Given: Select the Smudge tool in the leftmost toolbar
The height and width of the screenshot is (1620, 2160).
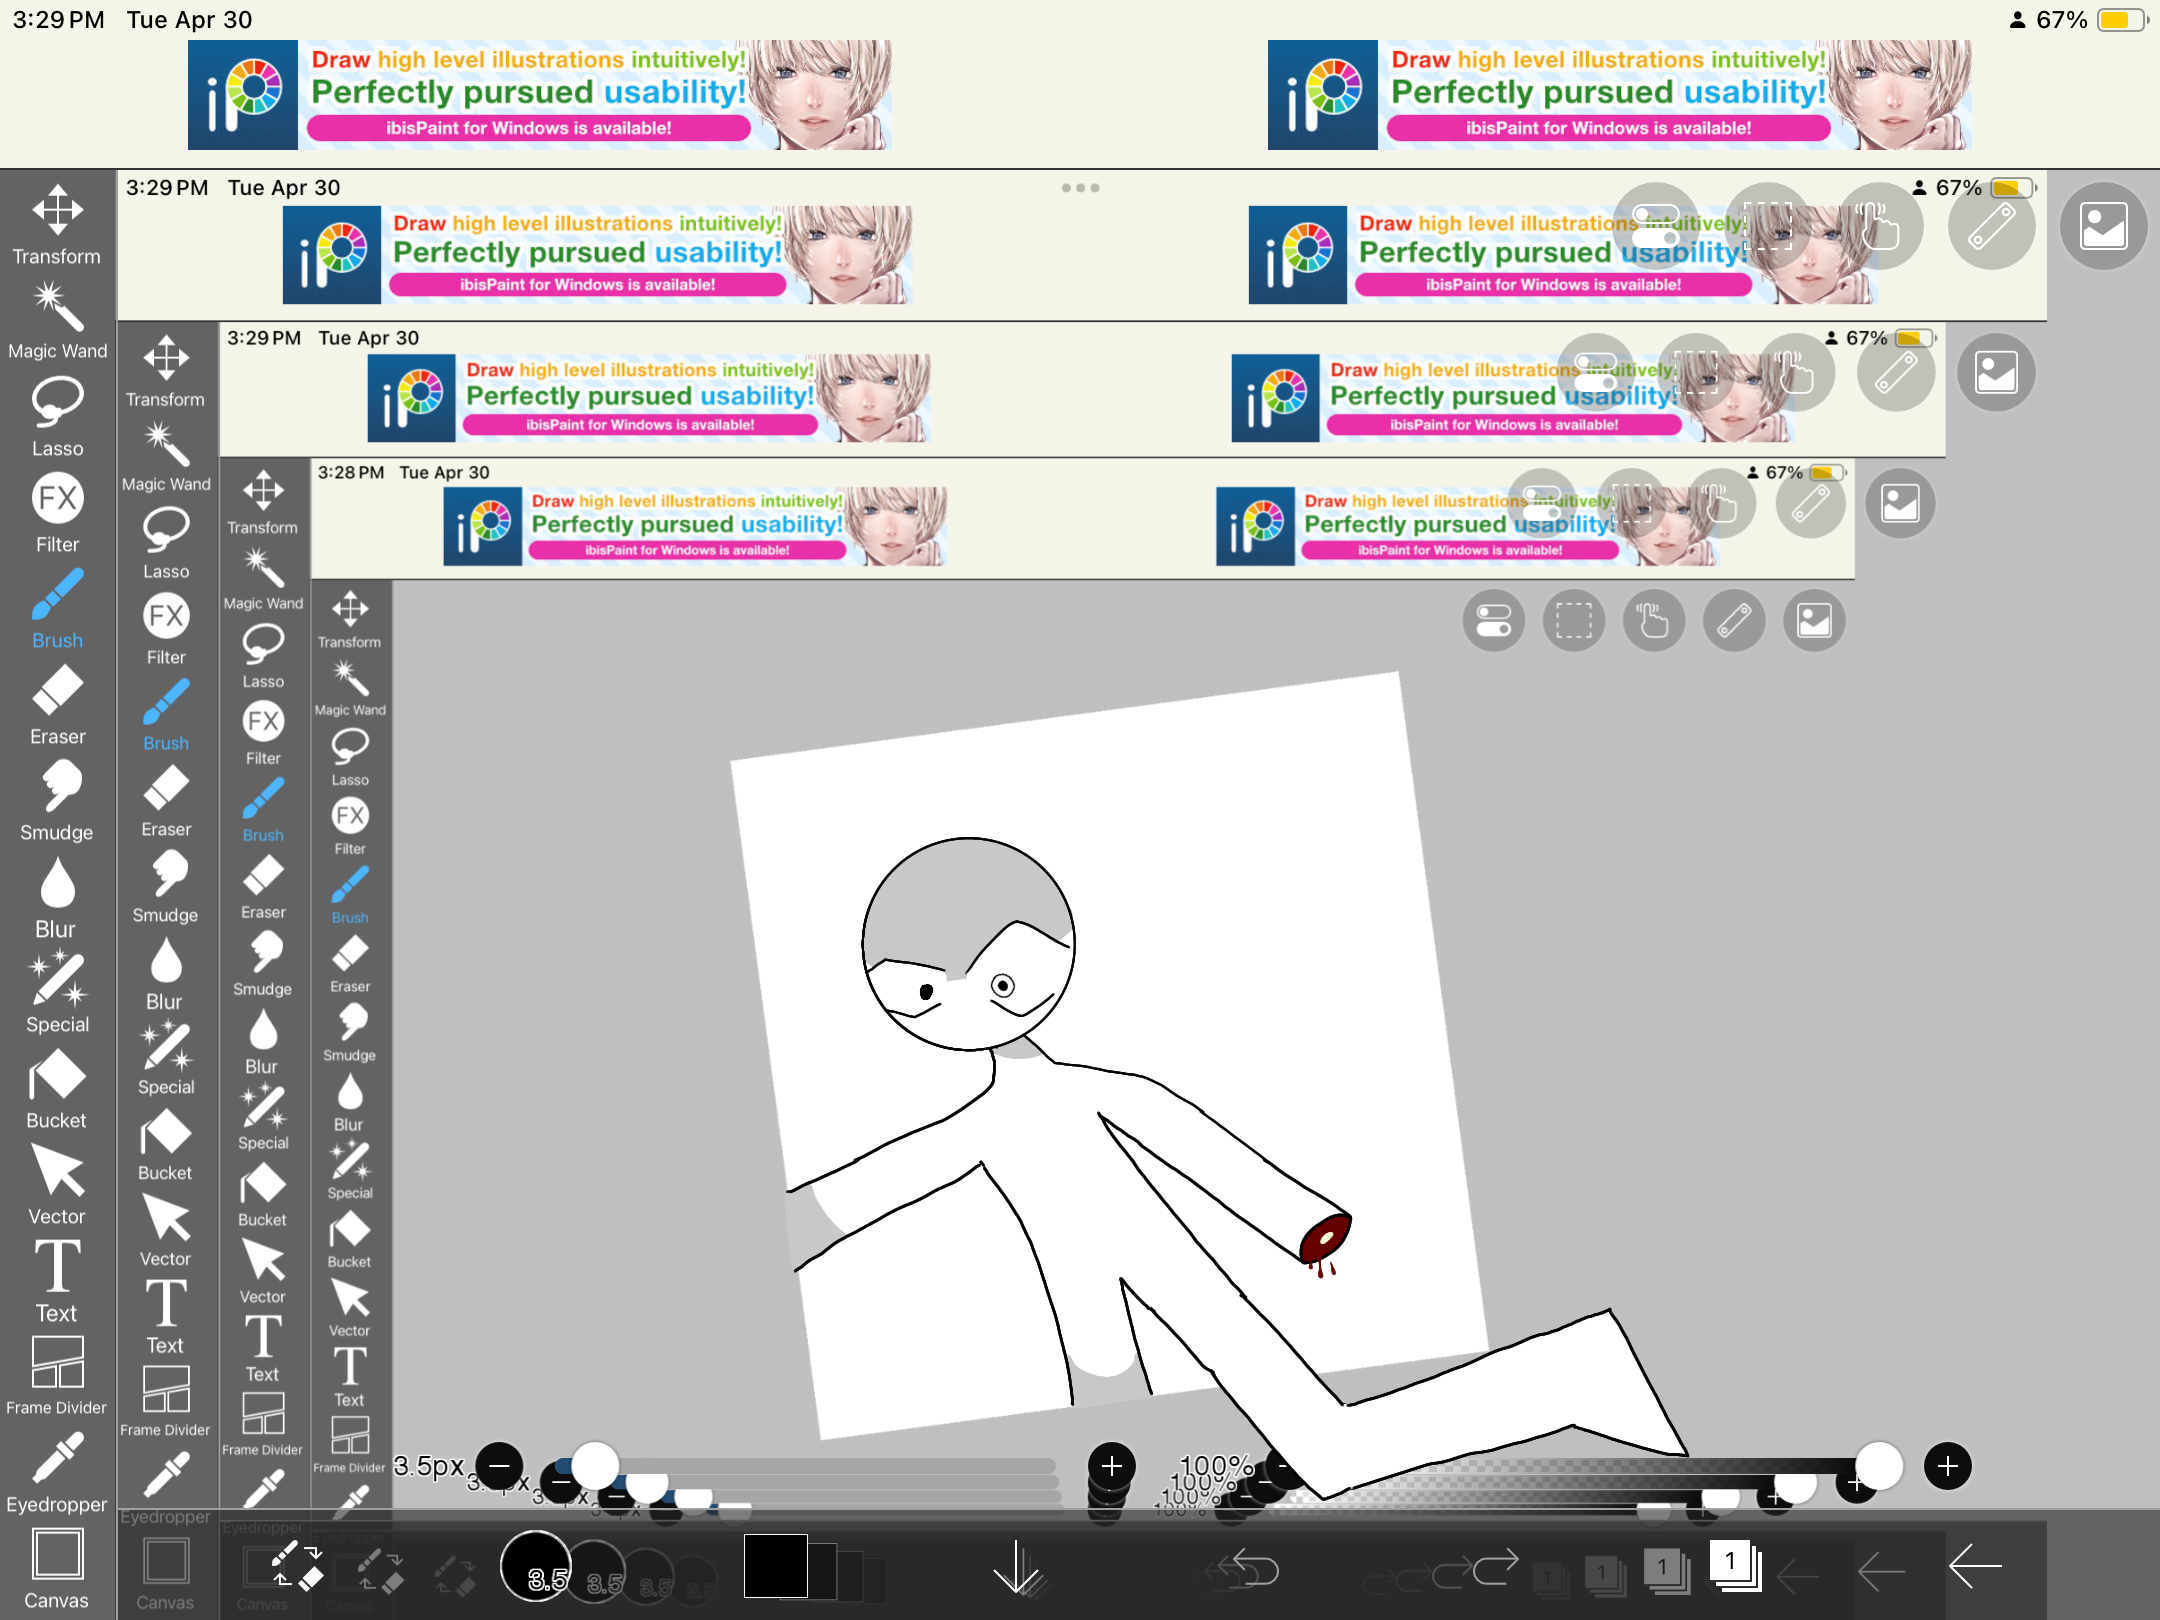Looking at the screenshot, I should [57, 801].
